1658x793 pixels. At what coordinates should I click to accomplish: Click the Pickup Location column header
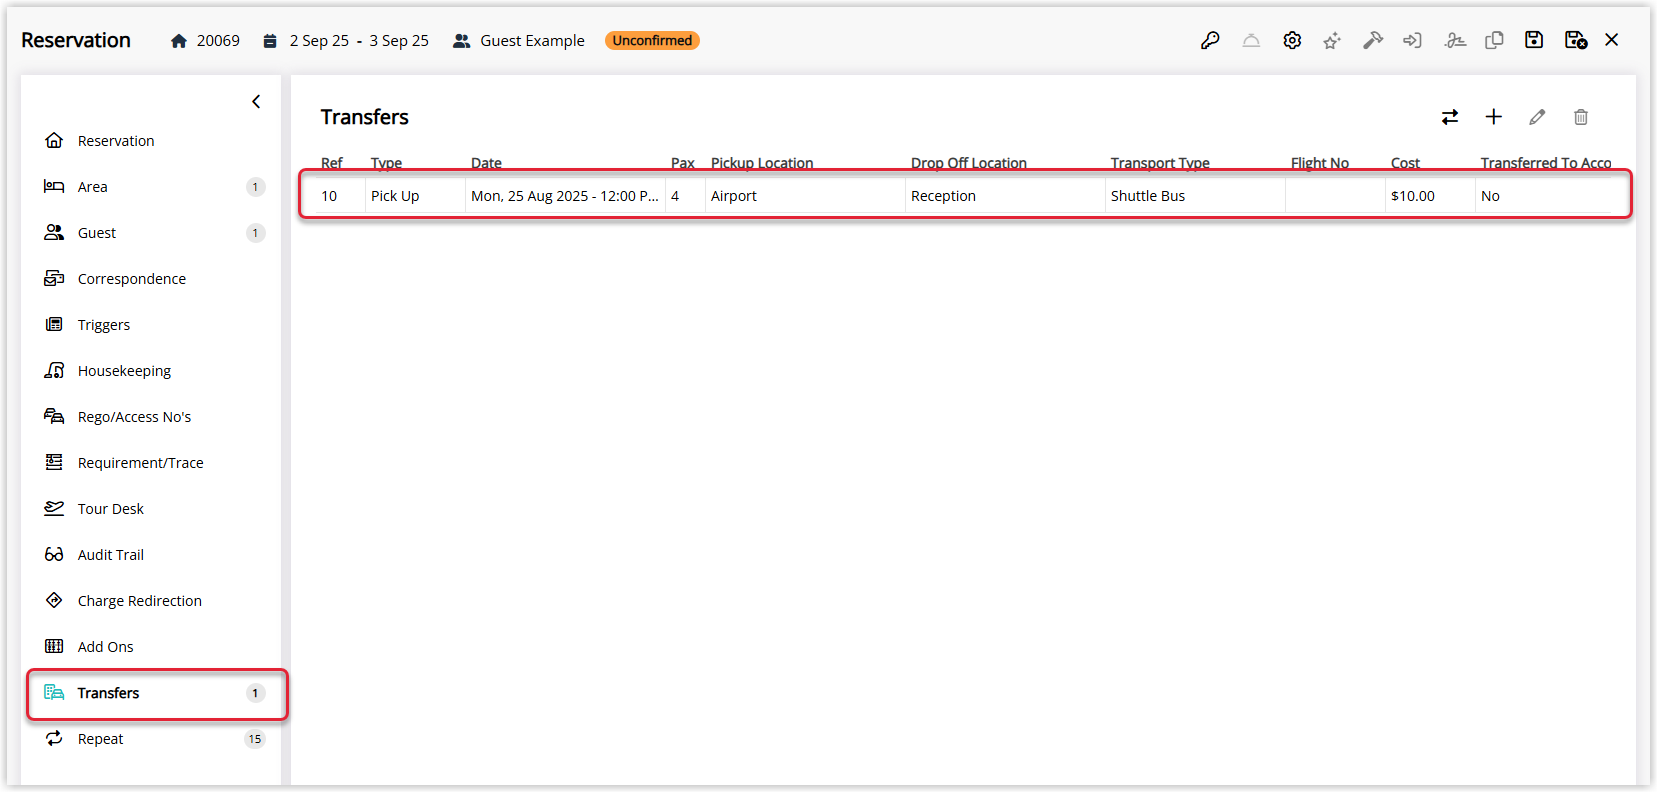(762, 163)
